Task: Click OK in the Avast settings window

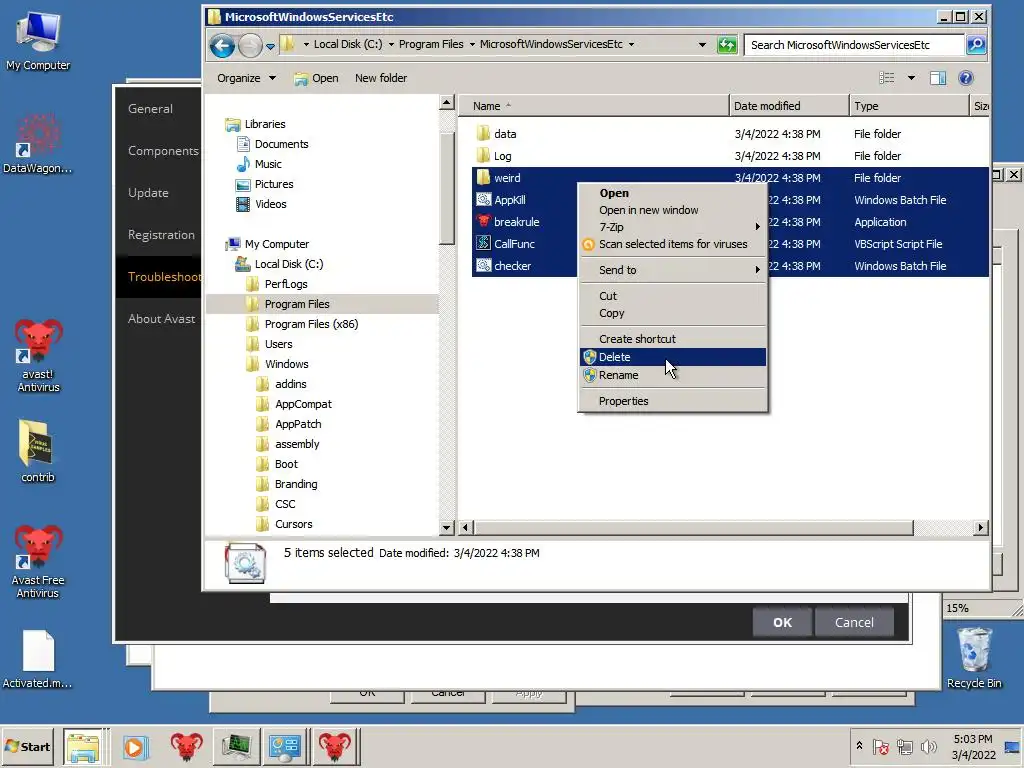Action: (x=782, y=623)
